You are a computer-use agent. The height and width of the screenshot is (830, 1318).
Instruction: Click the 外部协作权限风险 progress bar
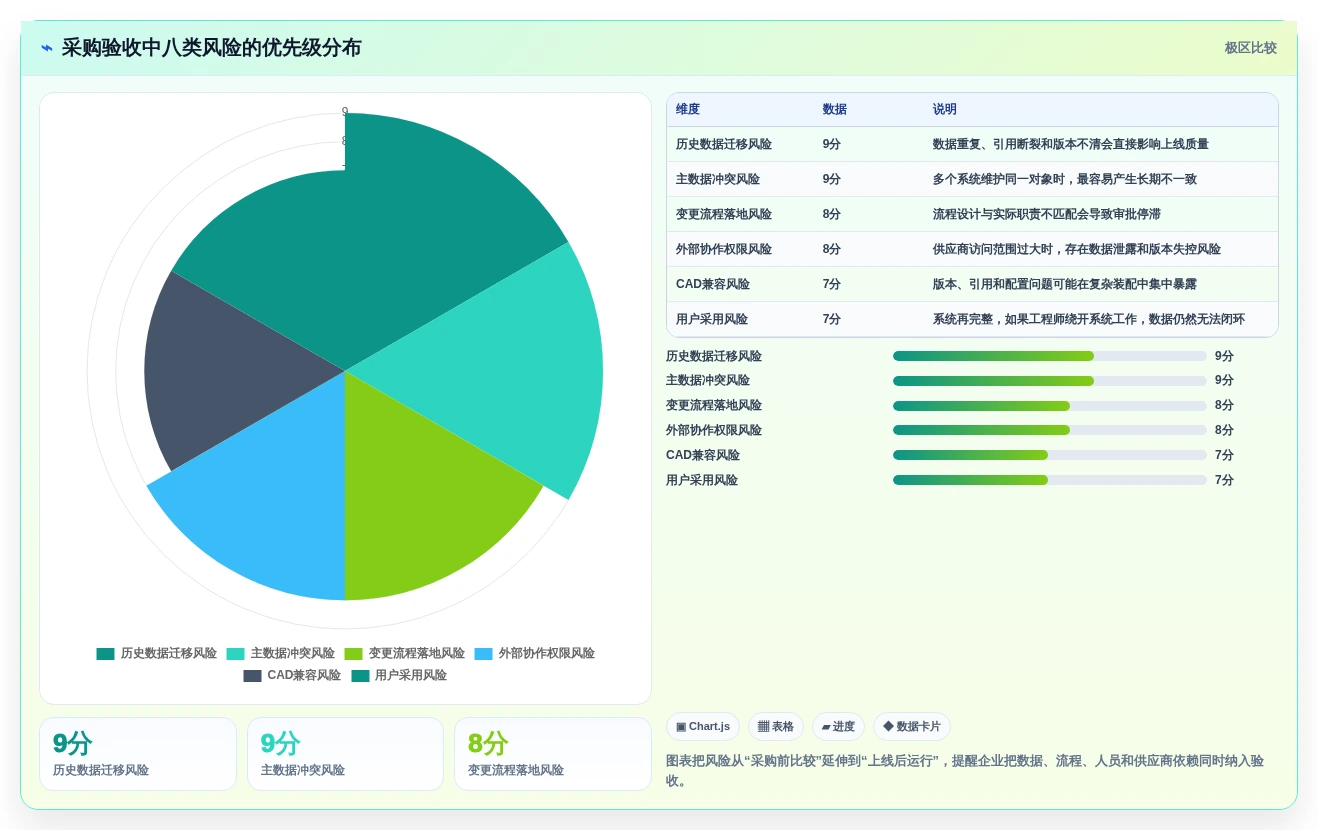[1049, 430]
